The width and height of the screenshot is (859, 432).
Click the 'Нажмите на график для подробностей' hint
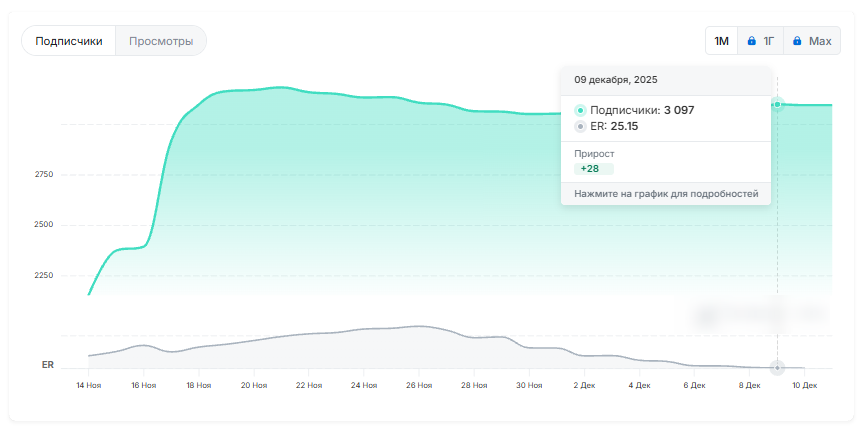[x=666, y=193]
